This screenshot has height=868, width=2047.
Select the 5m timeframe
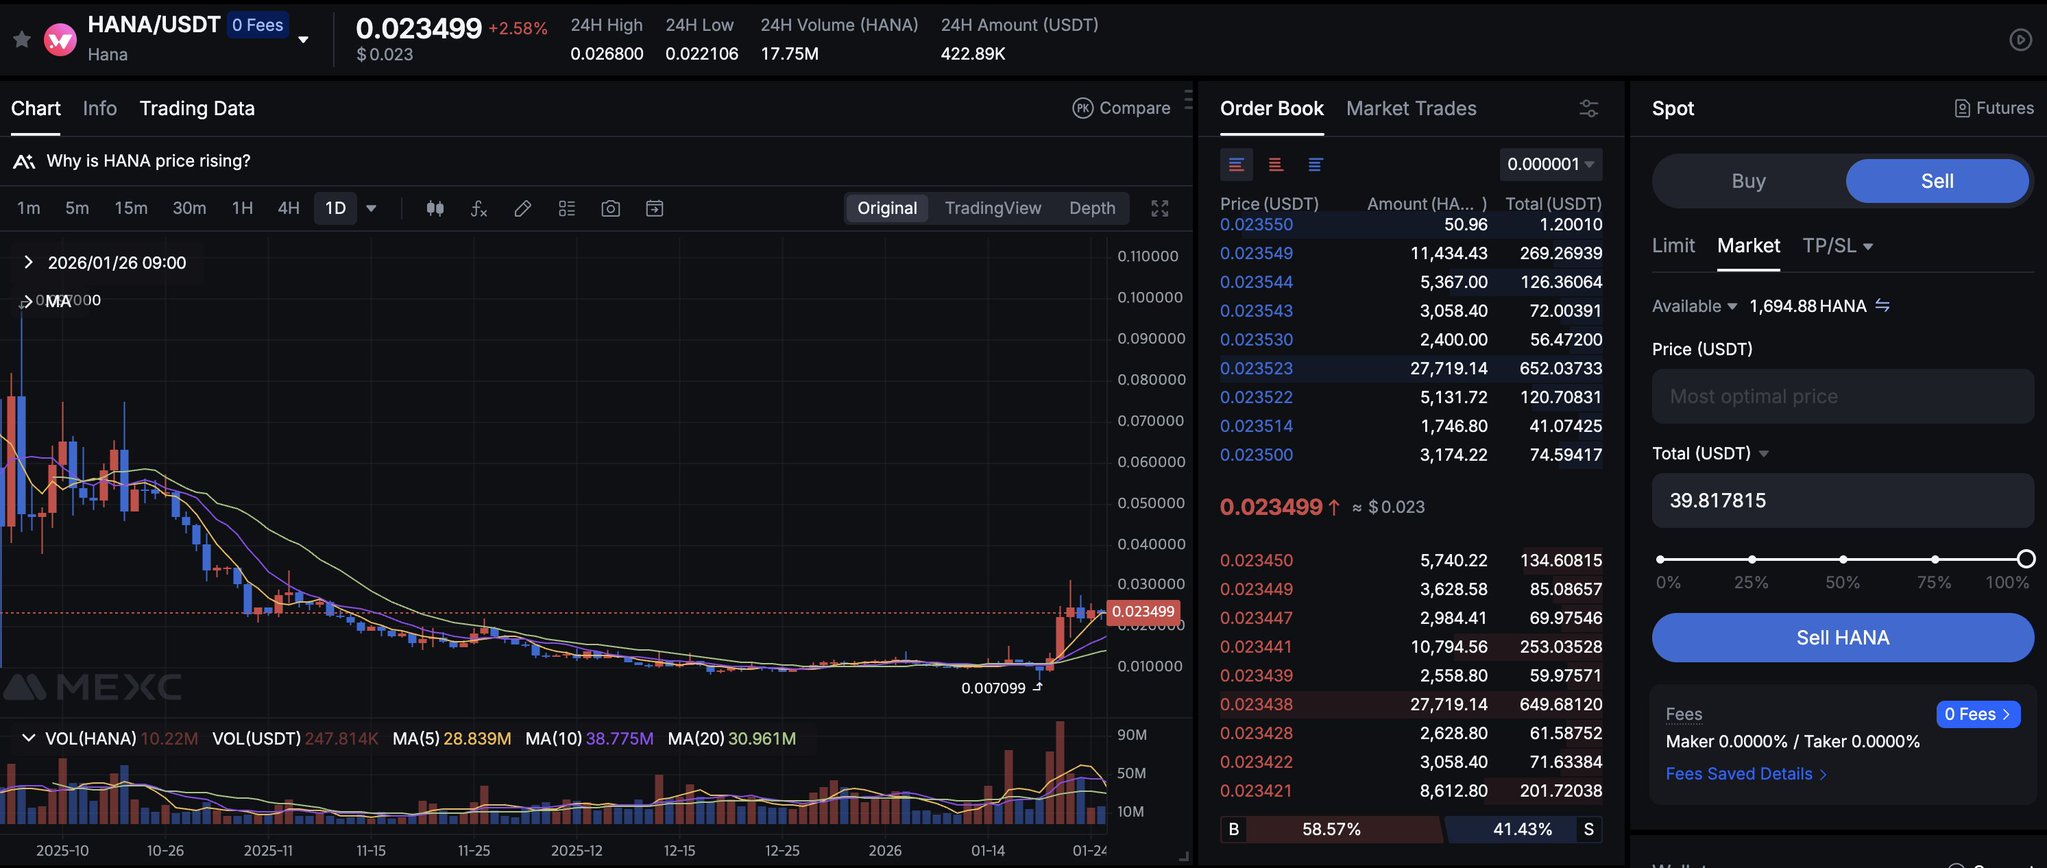tap(77, 208)
